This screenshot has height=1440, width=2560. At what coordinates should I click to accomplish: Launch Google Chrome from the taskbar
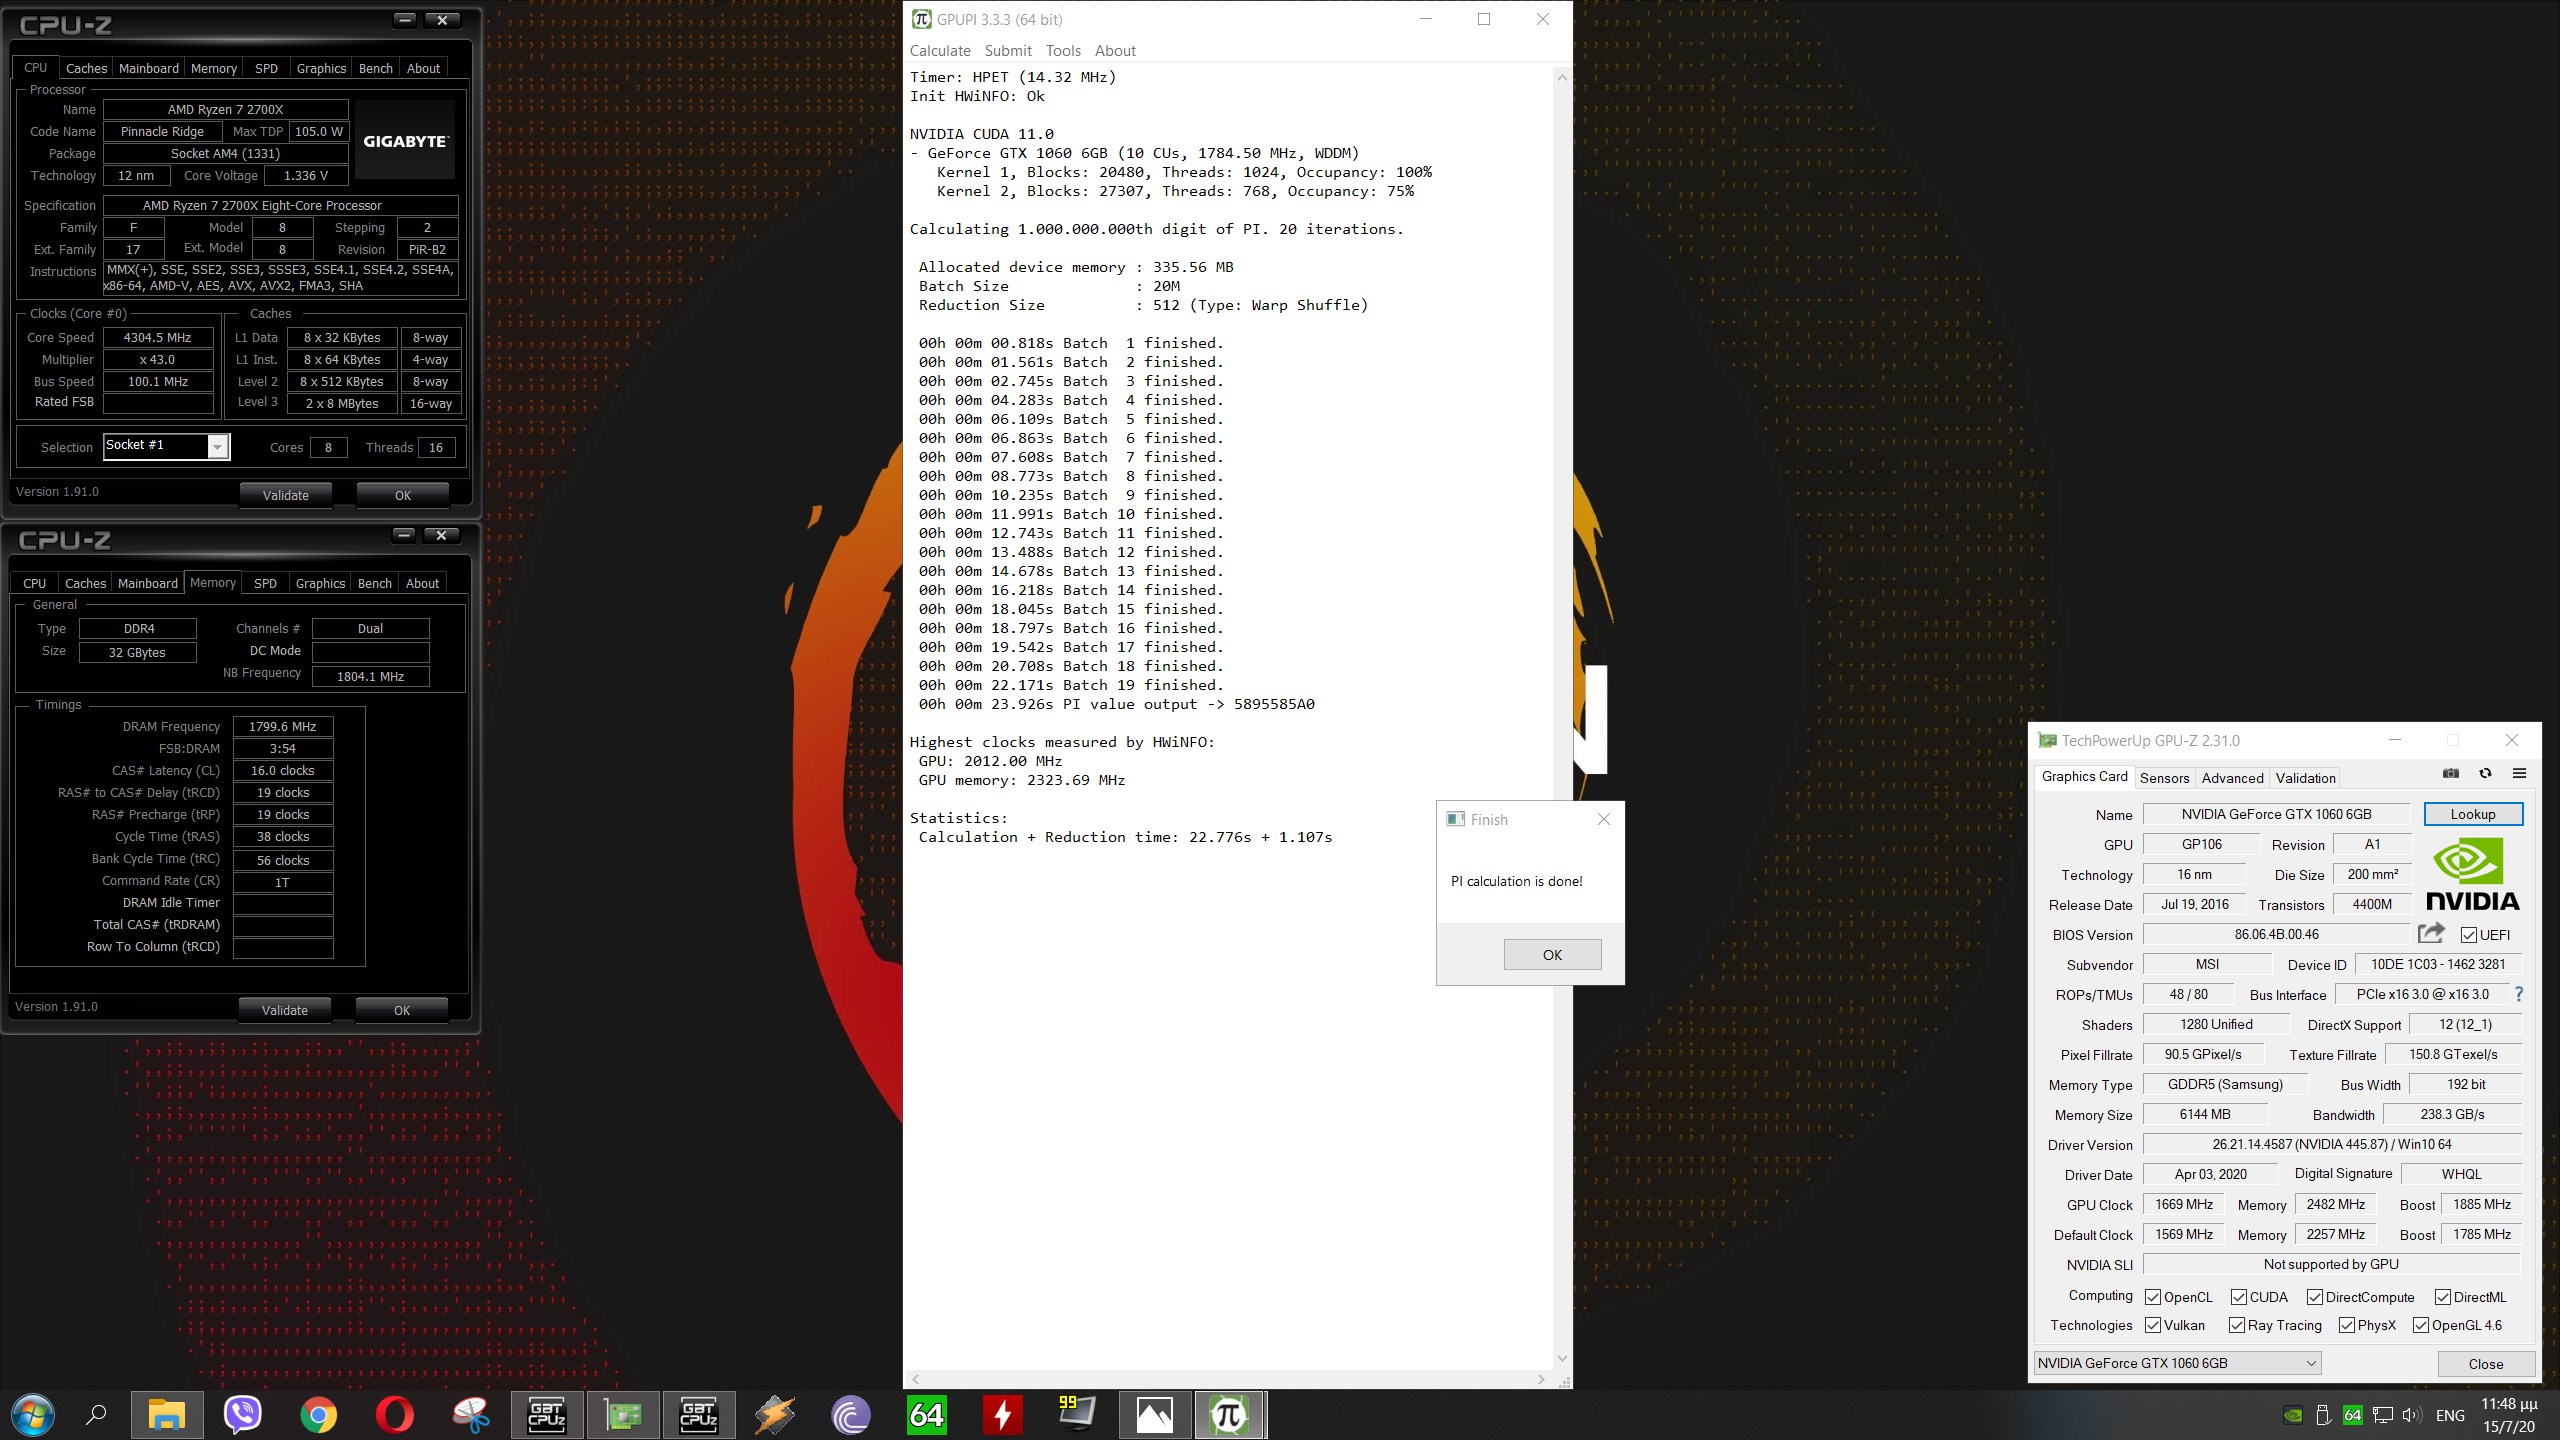[x=318, y=1415]
